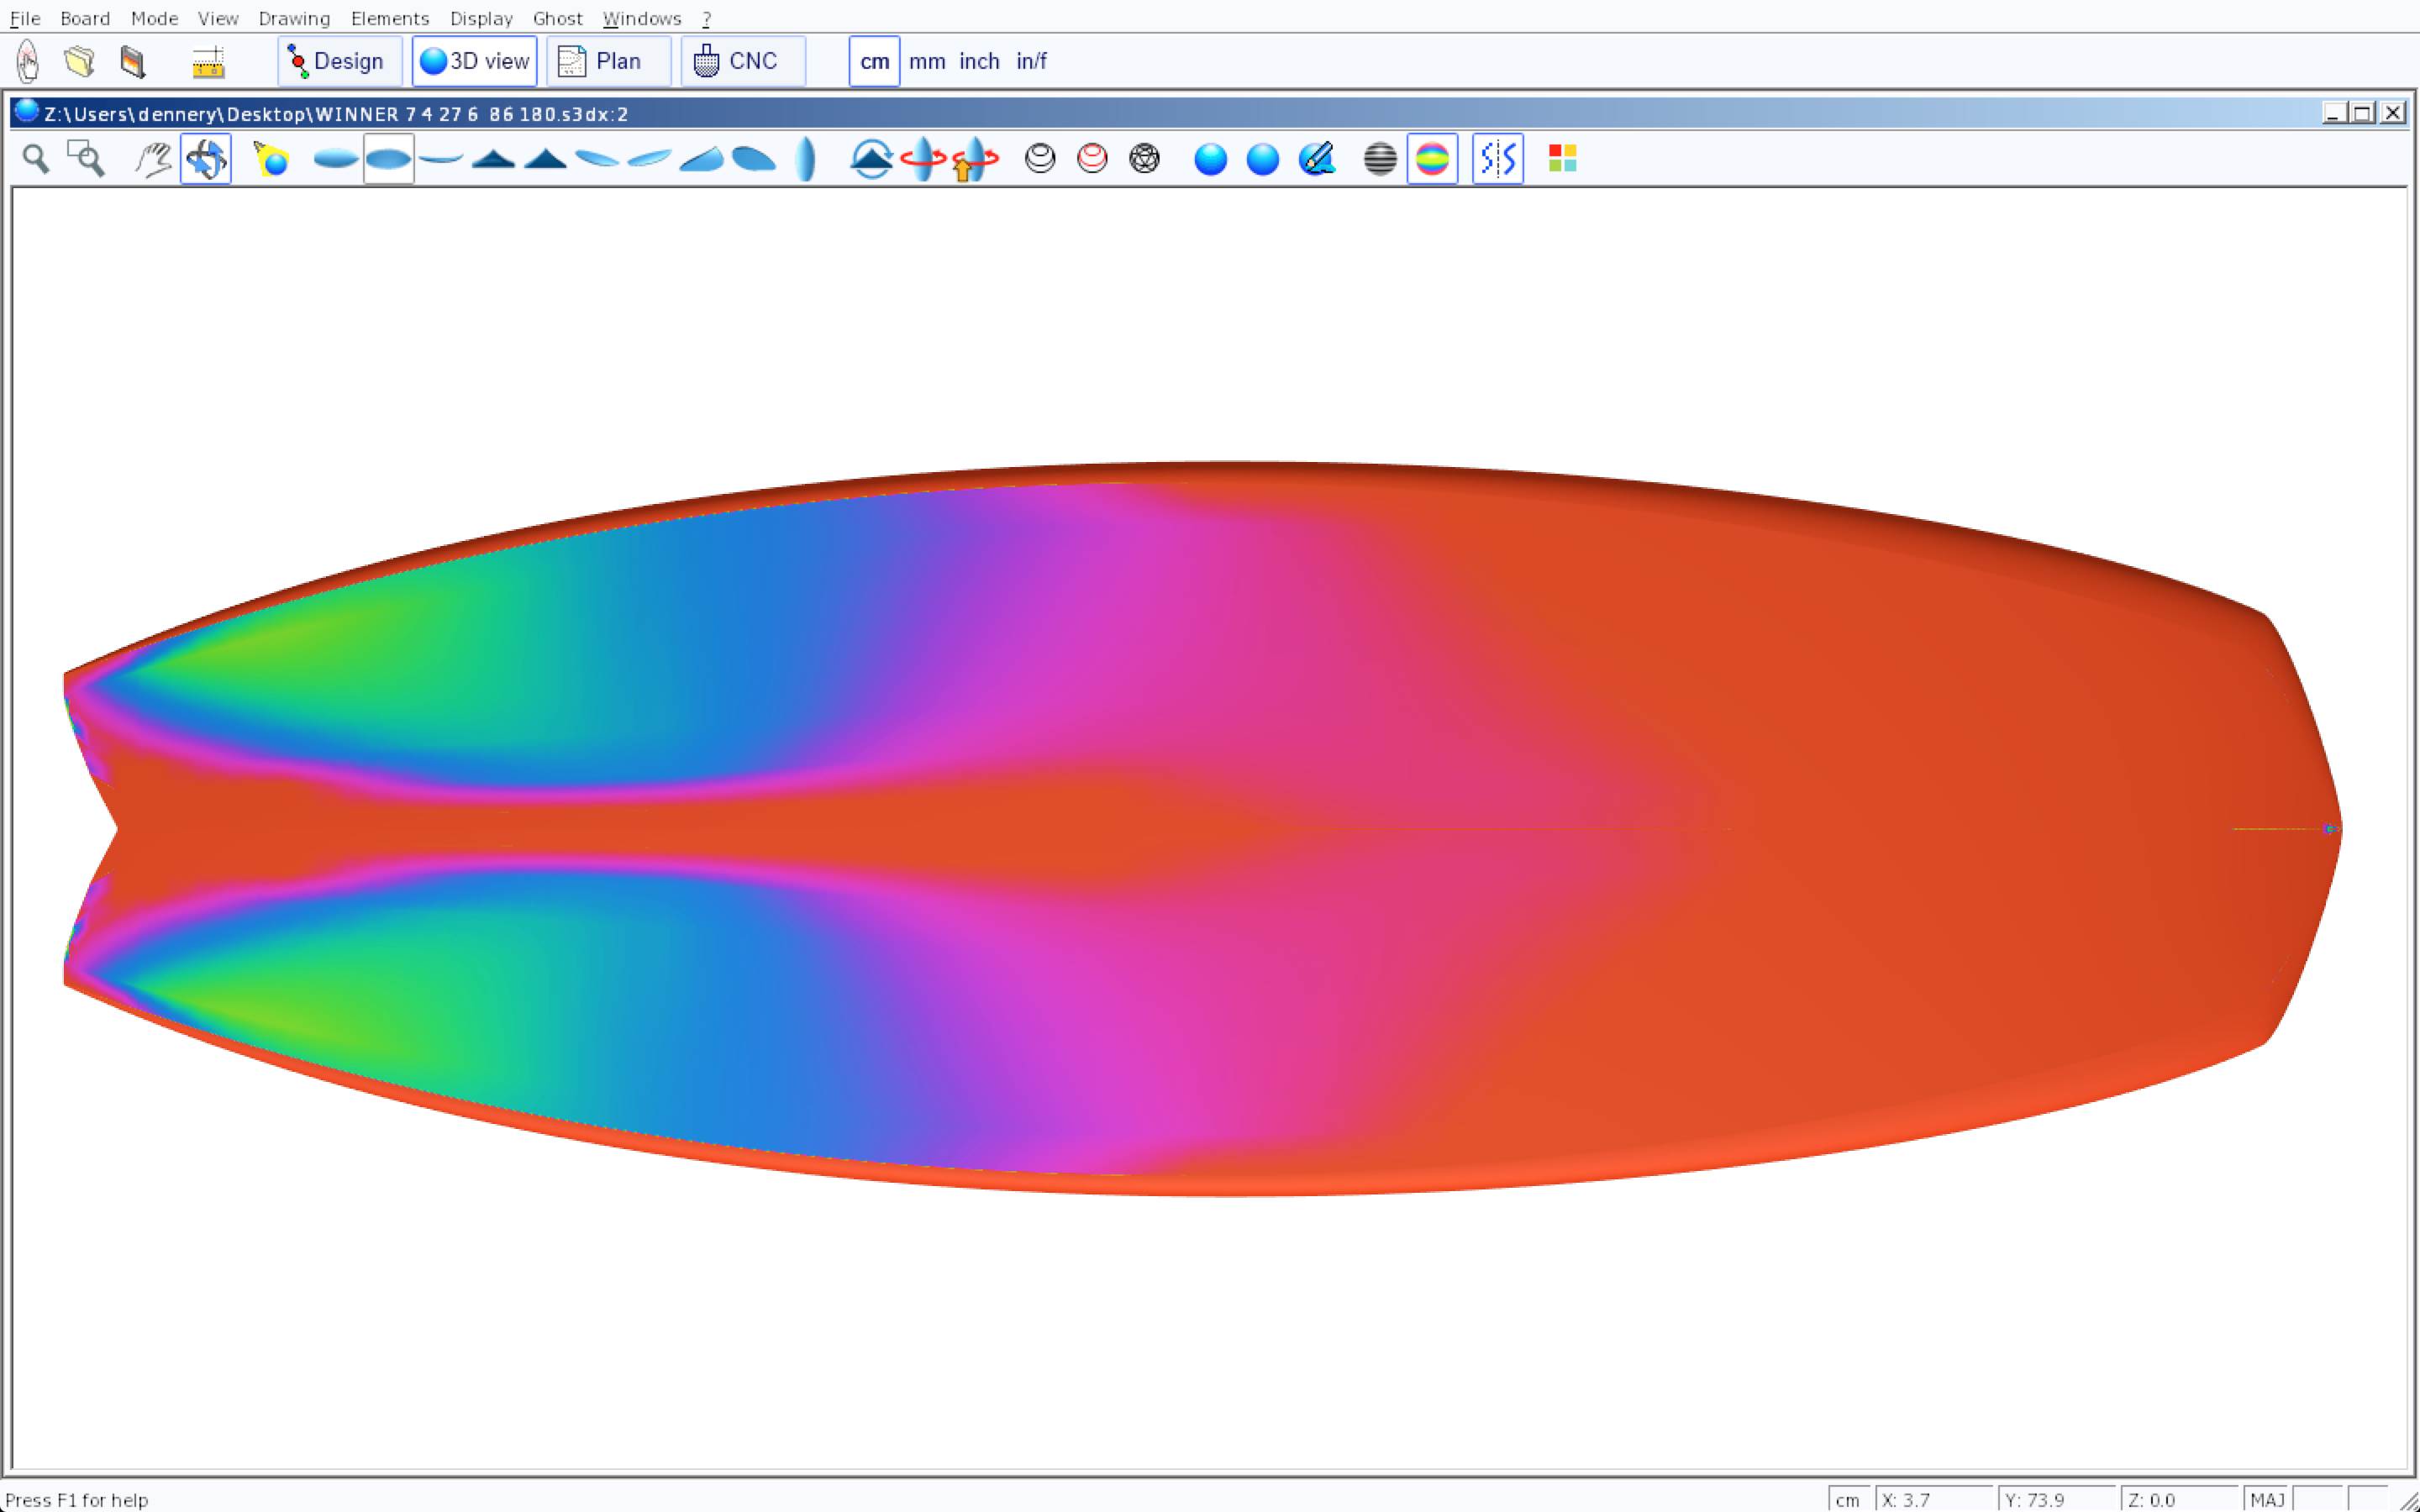
Task: Click the four-color squares palette icon
Action: 1562,158
